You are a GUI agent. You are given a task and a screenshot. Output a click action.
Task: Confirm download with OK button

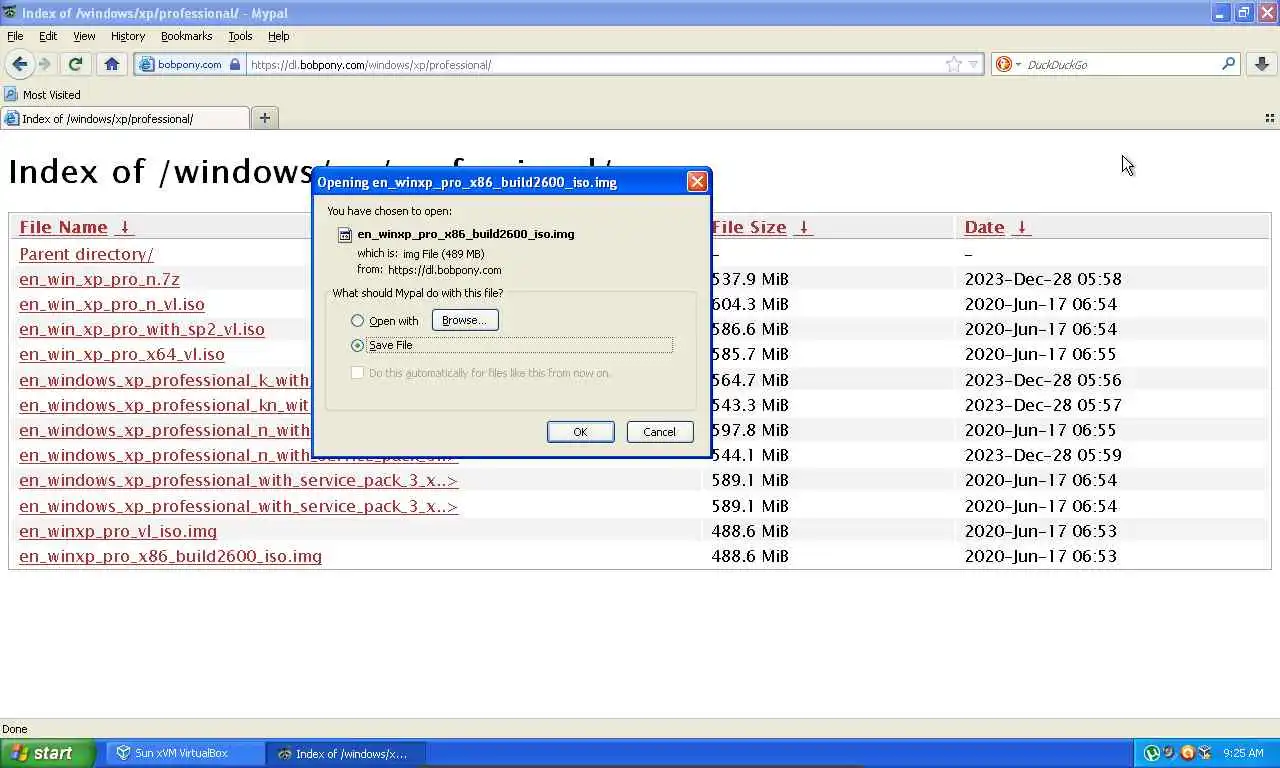point(580,432)
